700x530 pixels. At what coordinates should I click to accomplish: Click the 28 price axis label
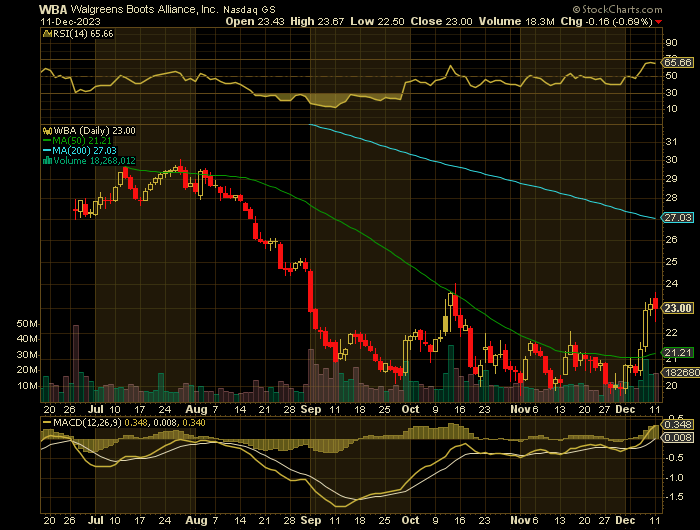tap(671, 198)
